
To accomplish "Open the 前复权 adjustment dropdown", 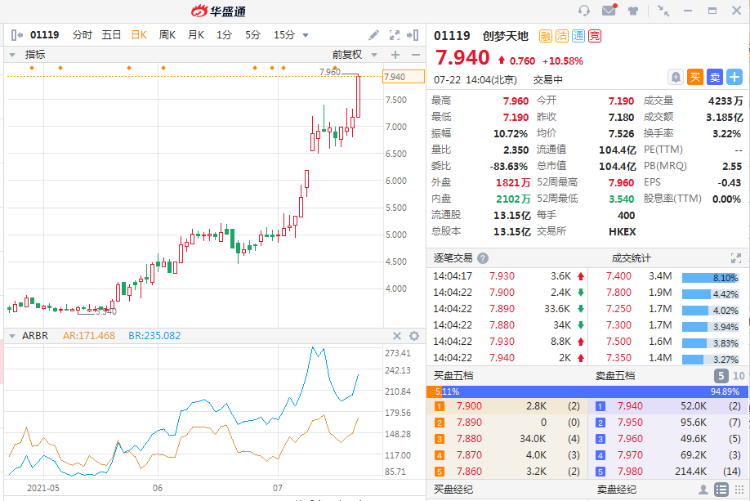I will (374, 55).
